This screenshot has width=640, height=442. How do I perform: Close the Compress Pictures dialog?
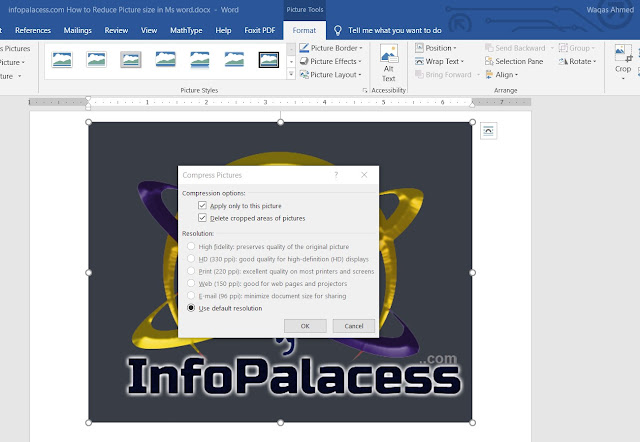pos(364,175)
